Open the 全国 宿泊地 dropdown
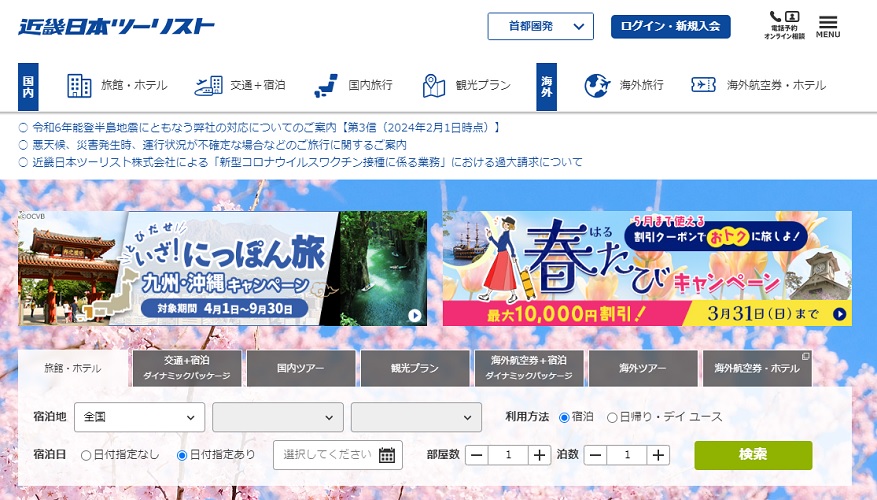This screenshot has height=500, width=877. 139,417
